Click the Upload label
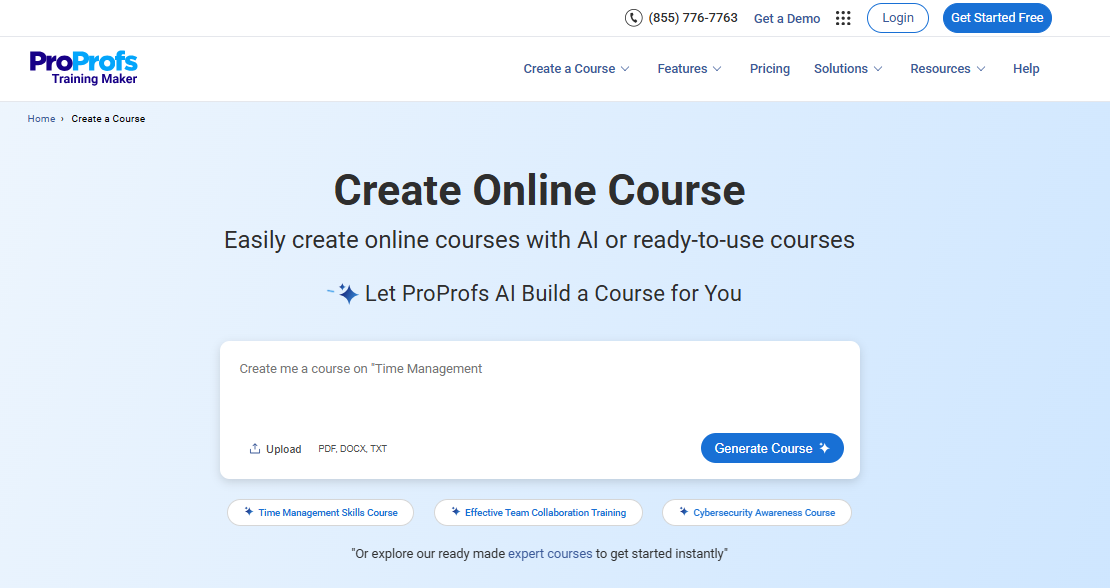This screenshot has height=588, width=1110. click(x=284, y=449)
